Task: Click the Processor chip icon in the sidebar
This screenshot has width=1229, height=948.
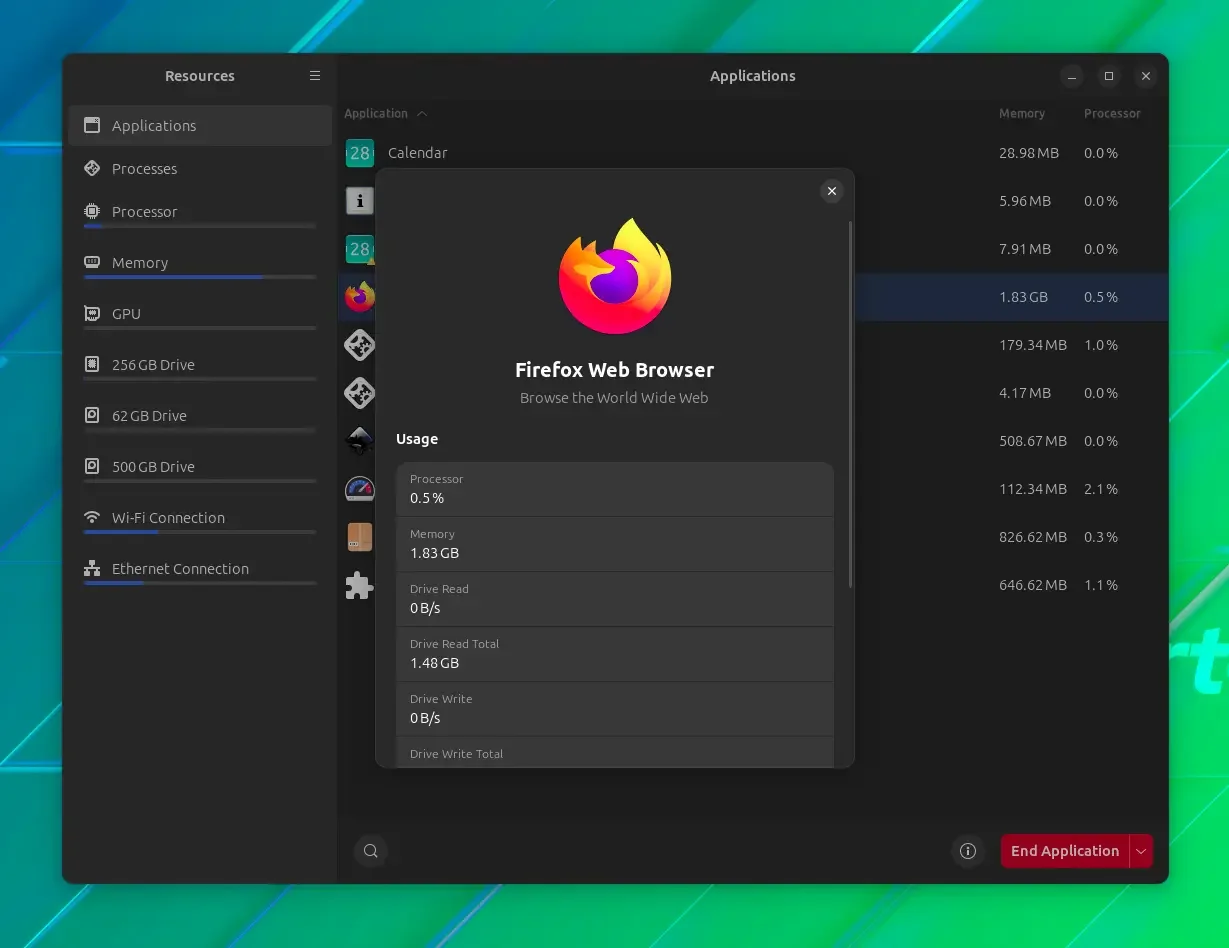Action: pos(92,212)
